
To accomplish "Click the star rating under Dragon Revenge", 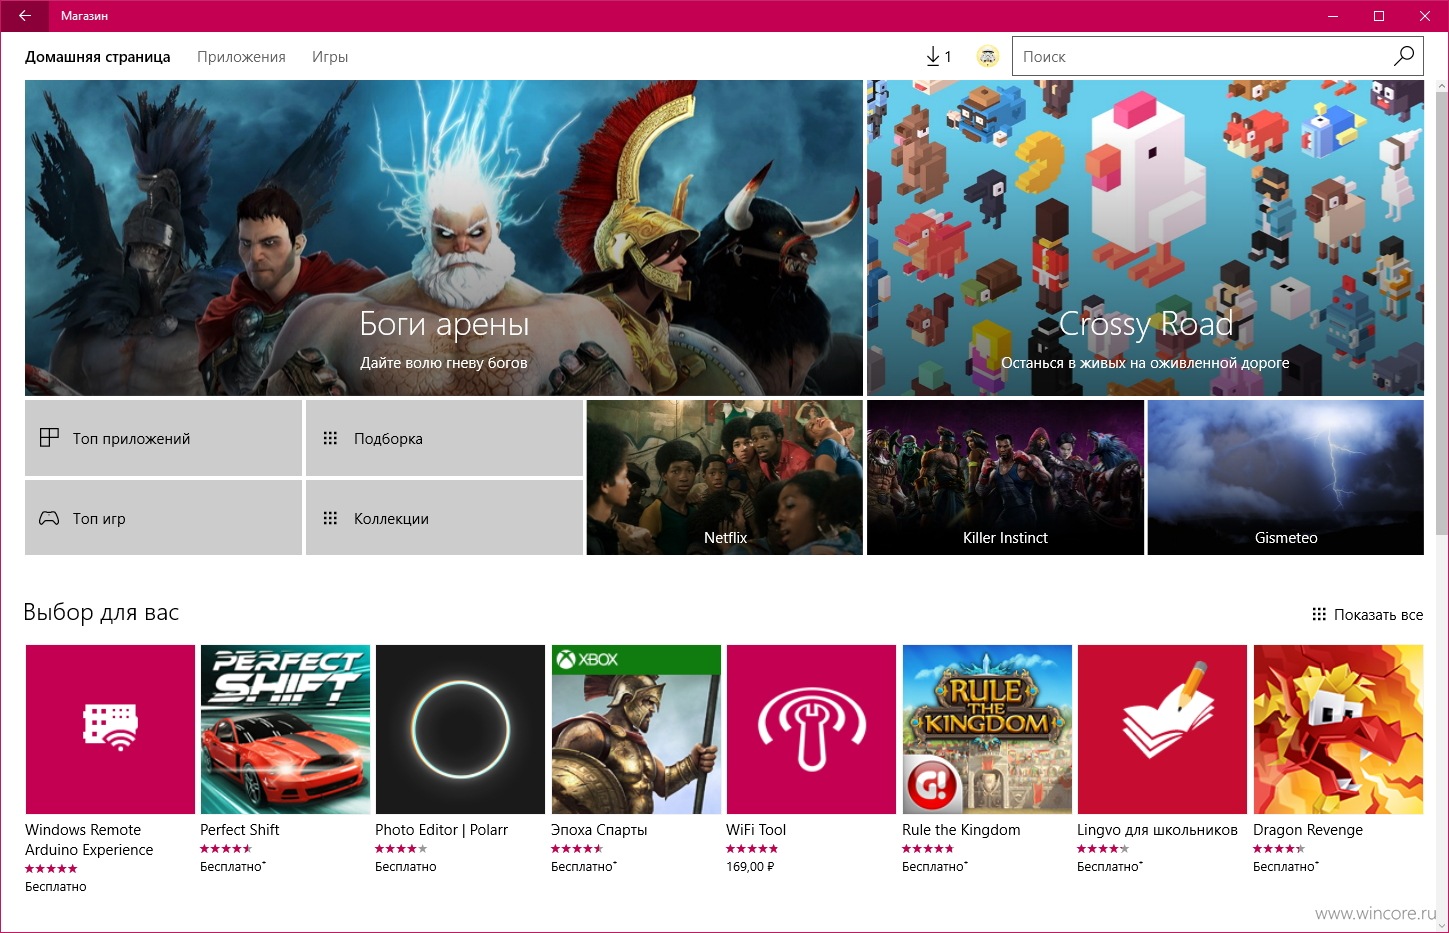I will click(x=1279, y=849).
